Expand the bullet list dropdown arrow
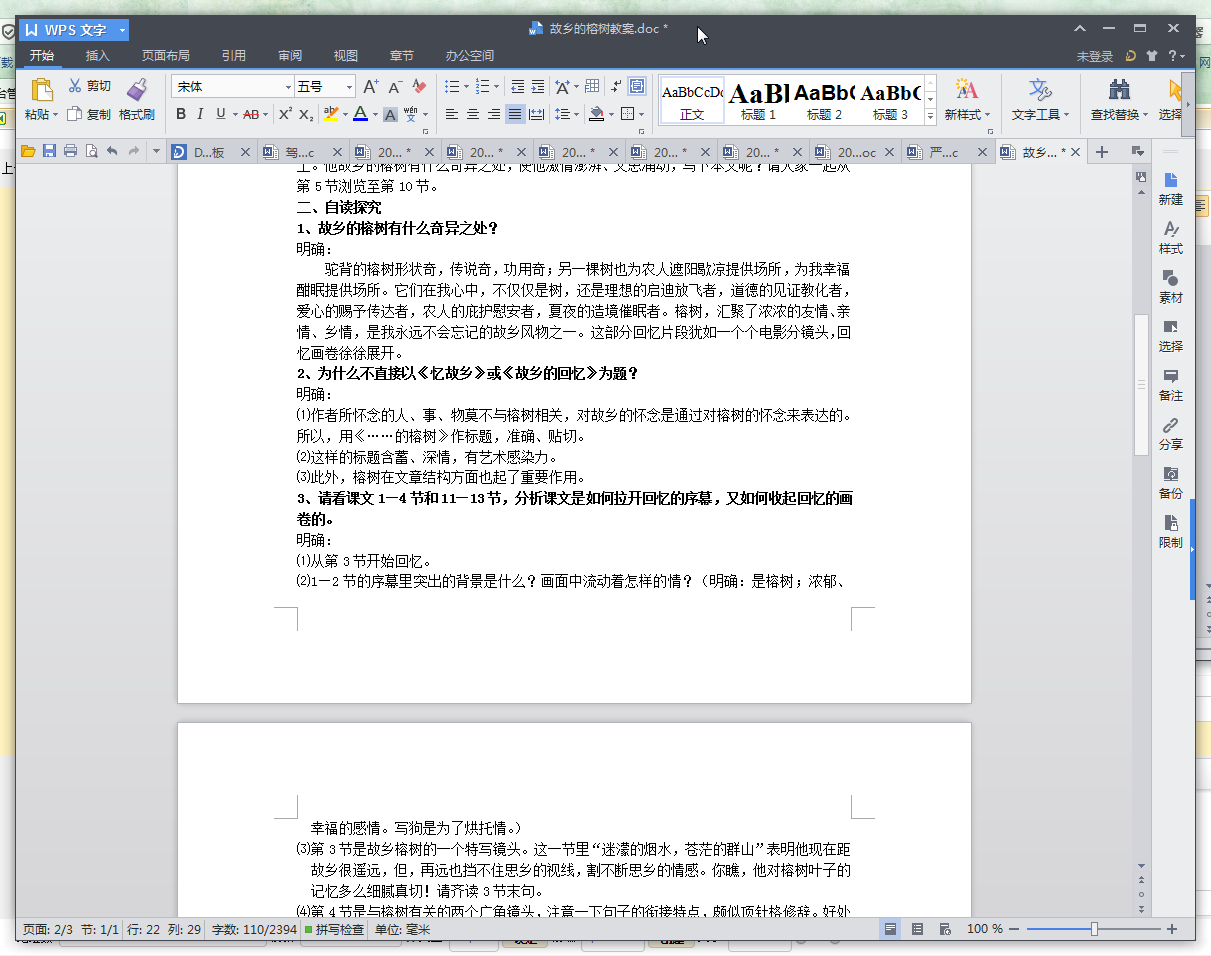Image resolution: width=1211 pixels, height=956 pixels. click(x=465, y=87)
